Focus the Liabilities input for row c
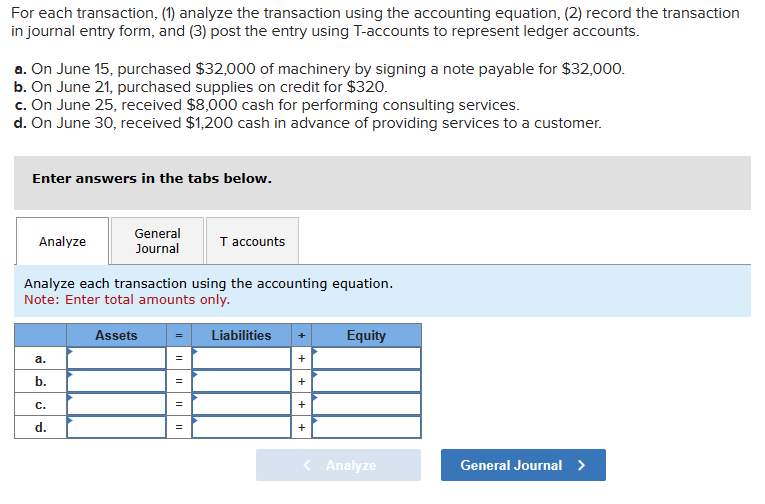The width and height of the screenshot is (765, 504). [242, 404]
